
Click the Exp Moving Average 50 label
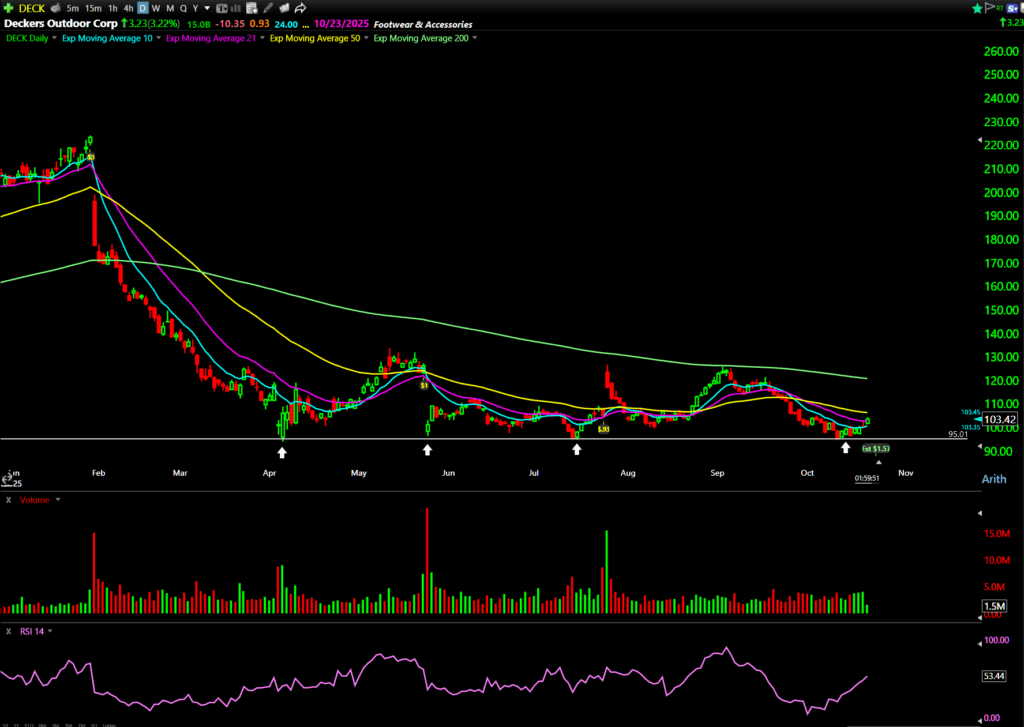[x=316, y=38]
